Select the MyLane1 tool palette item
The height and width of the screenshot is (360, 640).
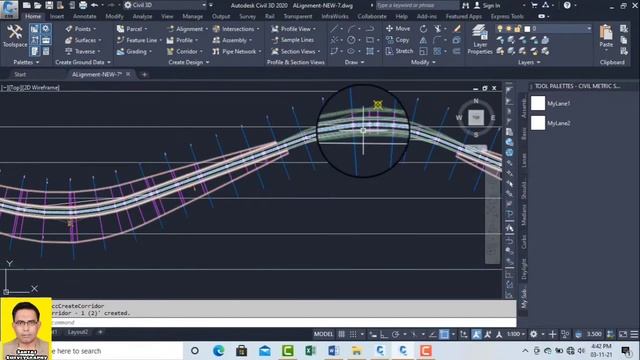pyautogui.click(x=550, y=103)
